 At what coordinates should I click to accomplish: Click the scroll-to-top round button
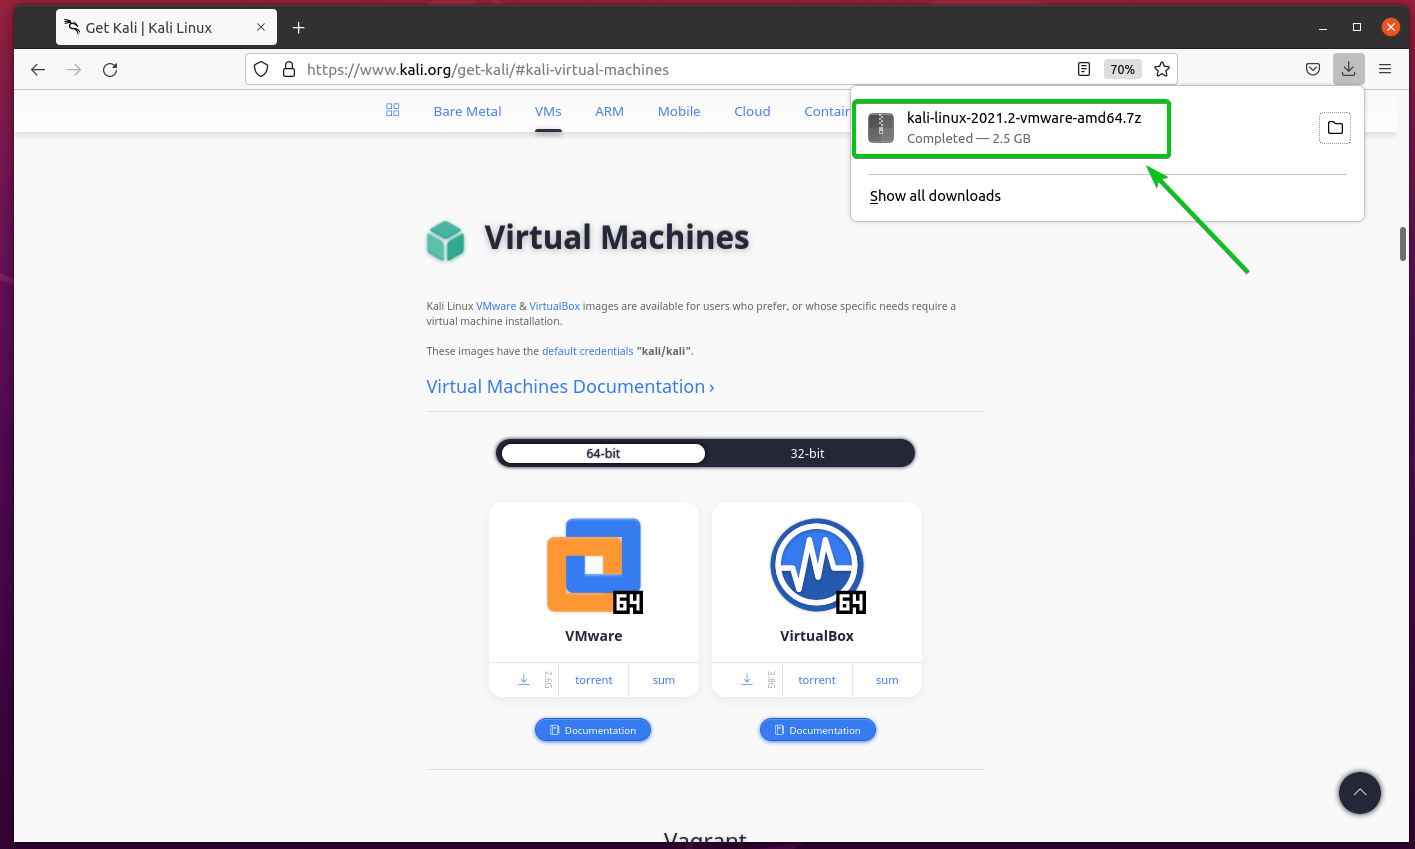click(1359, 793)
